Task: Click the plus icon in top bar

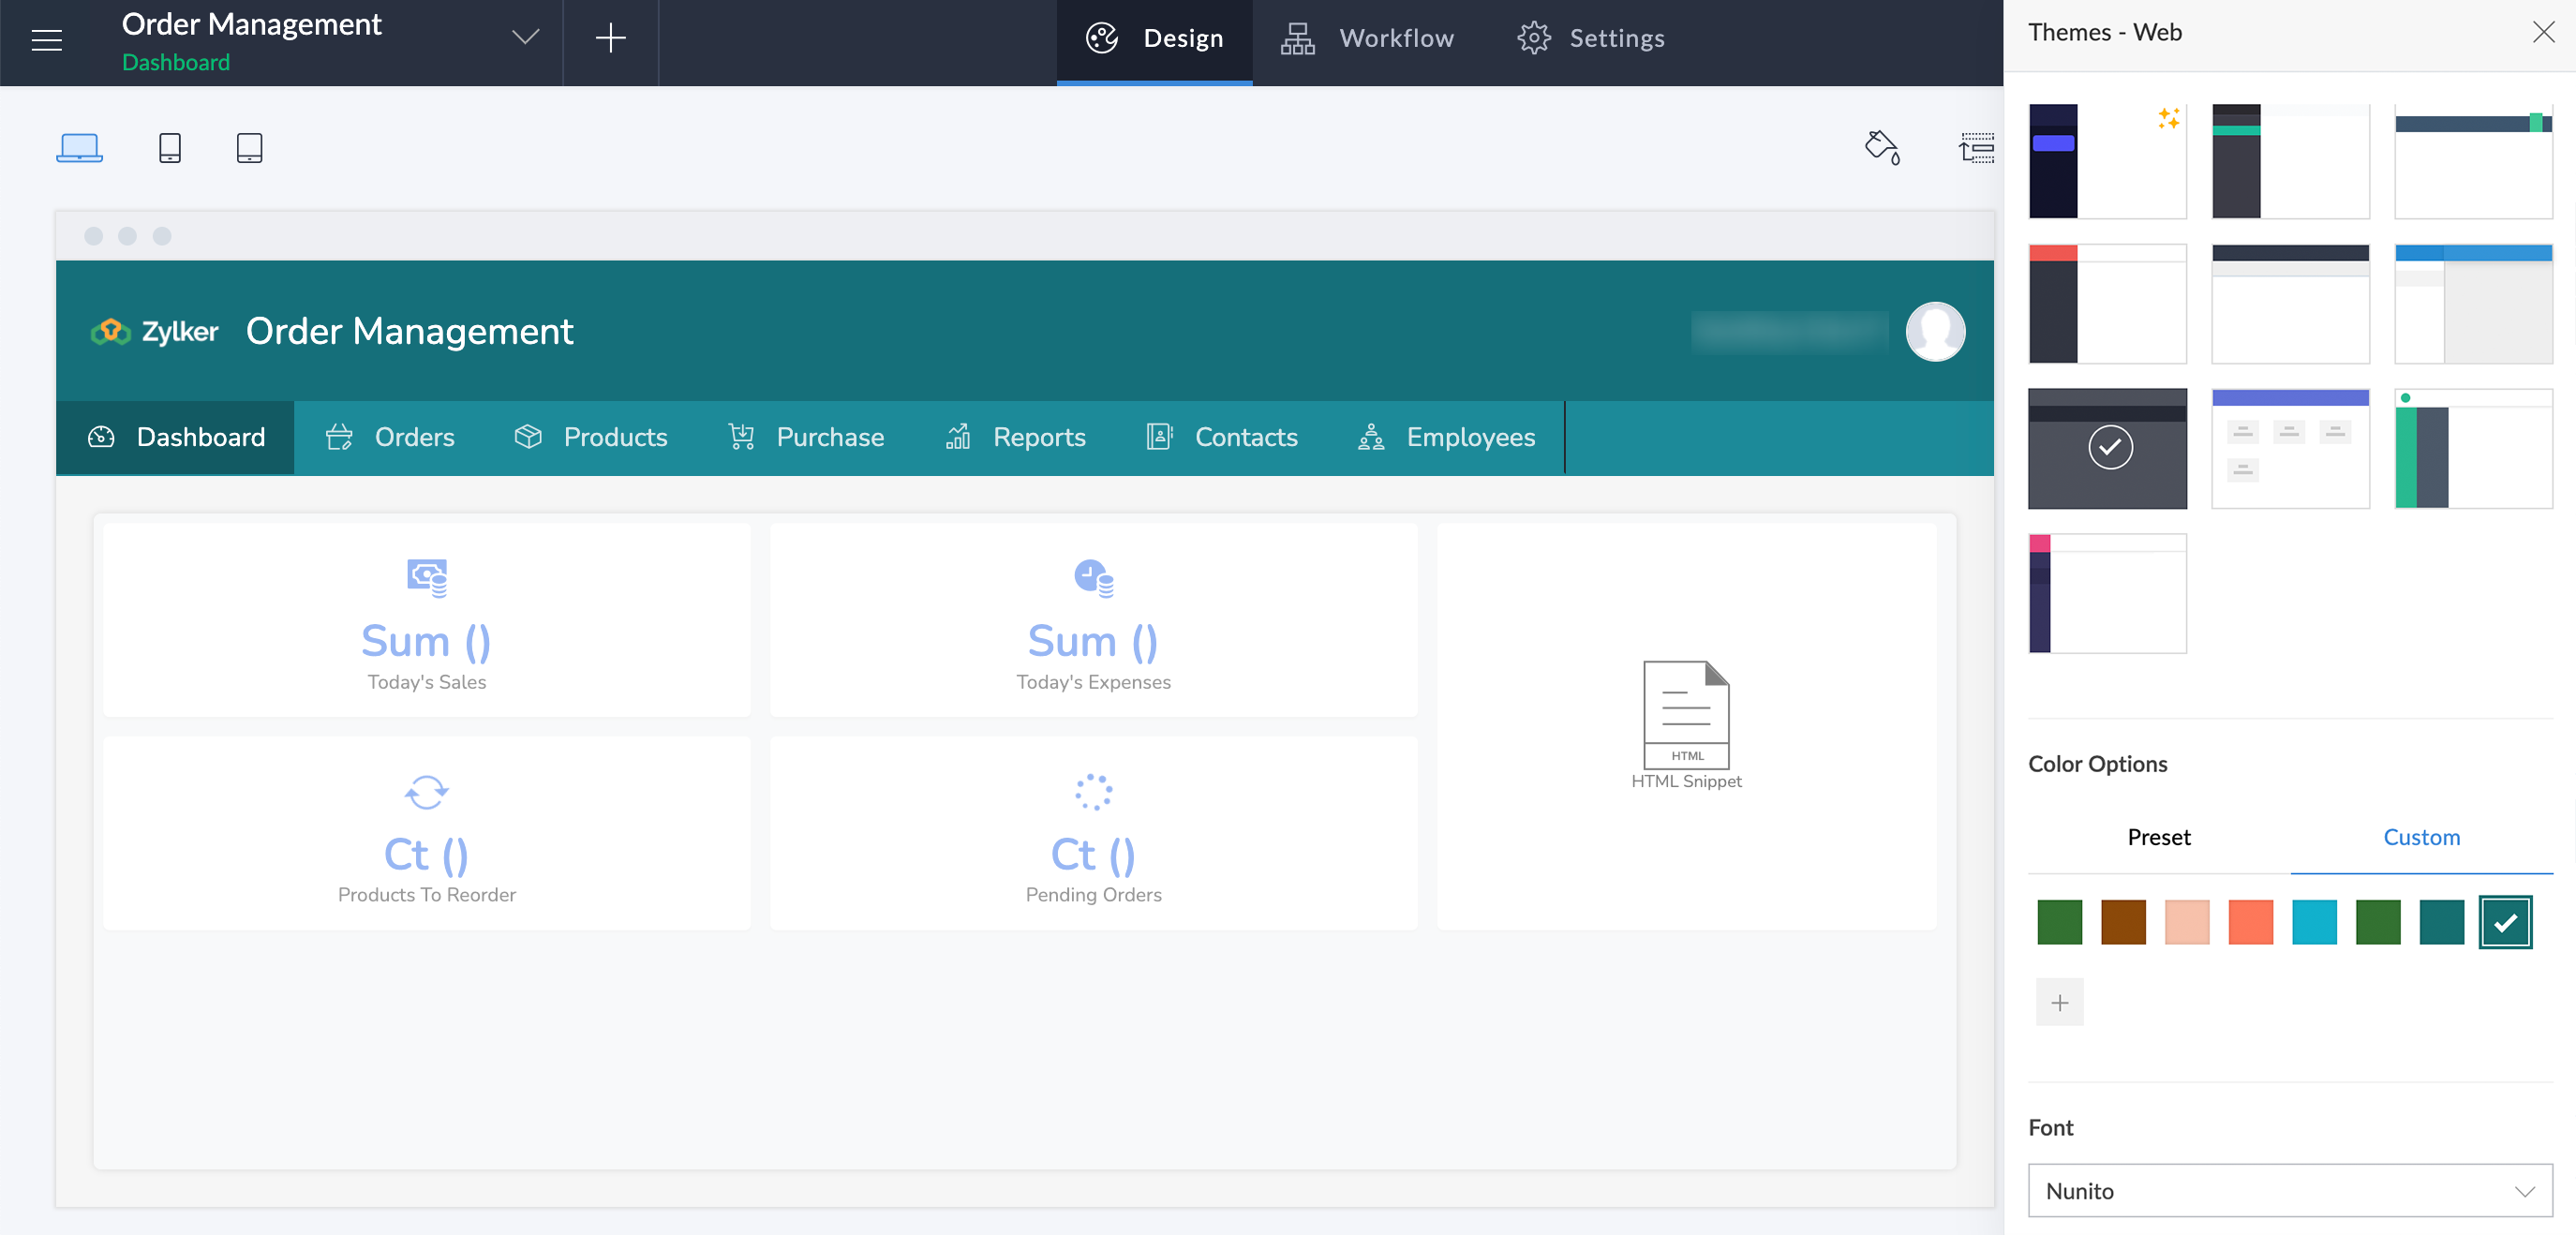Action: click(x=610, y=39)
